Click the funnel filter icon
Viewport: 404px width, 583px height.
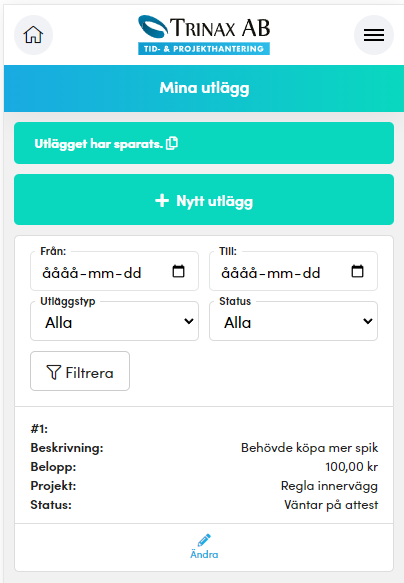(x=54, y=372)
